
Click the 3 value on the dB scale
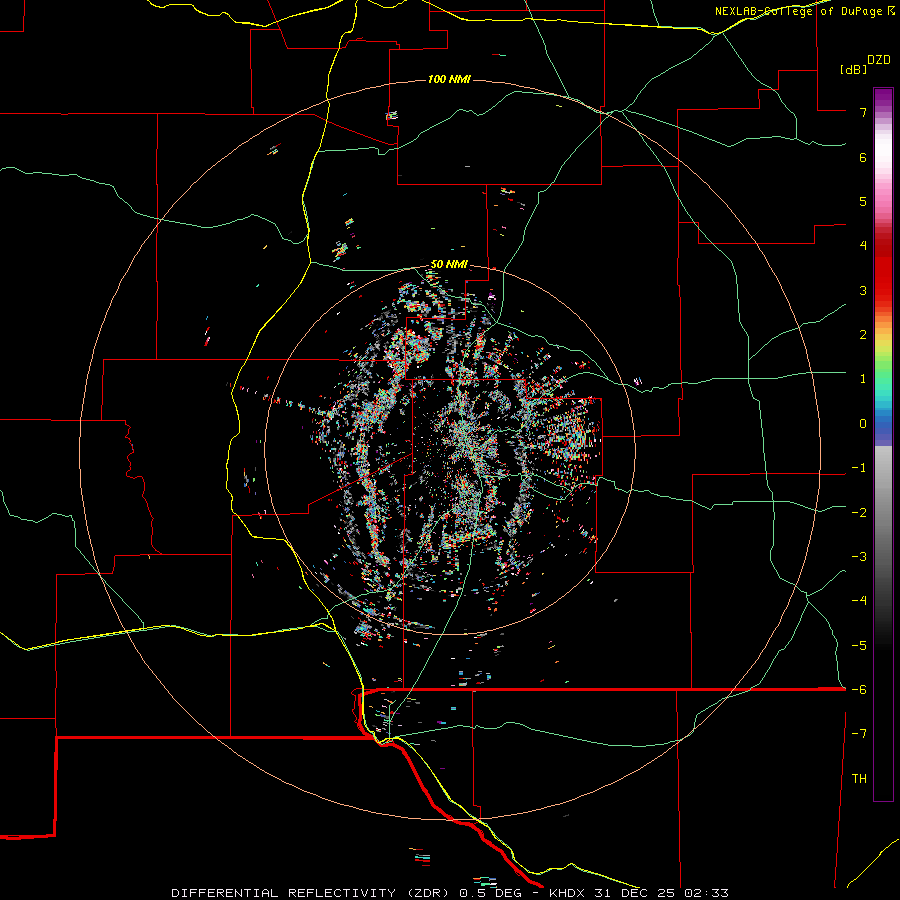tap(863, 290)
